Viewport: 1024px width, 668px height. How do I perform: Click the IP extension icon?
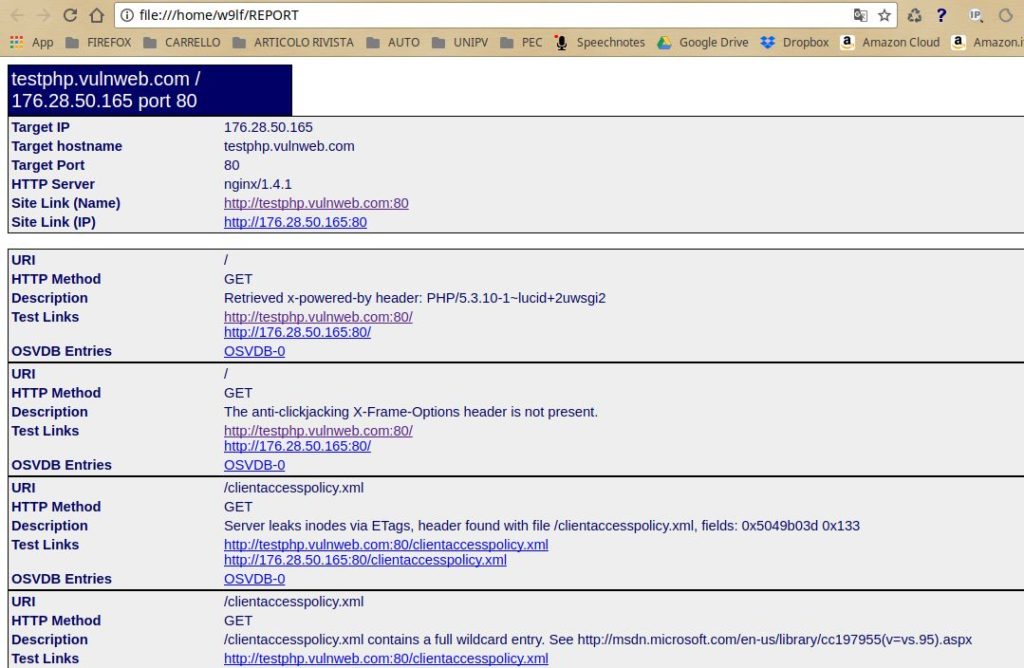(x=975, y=15)
